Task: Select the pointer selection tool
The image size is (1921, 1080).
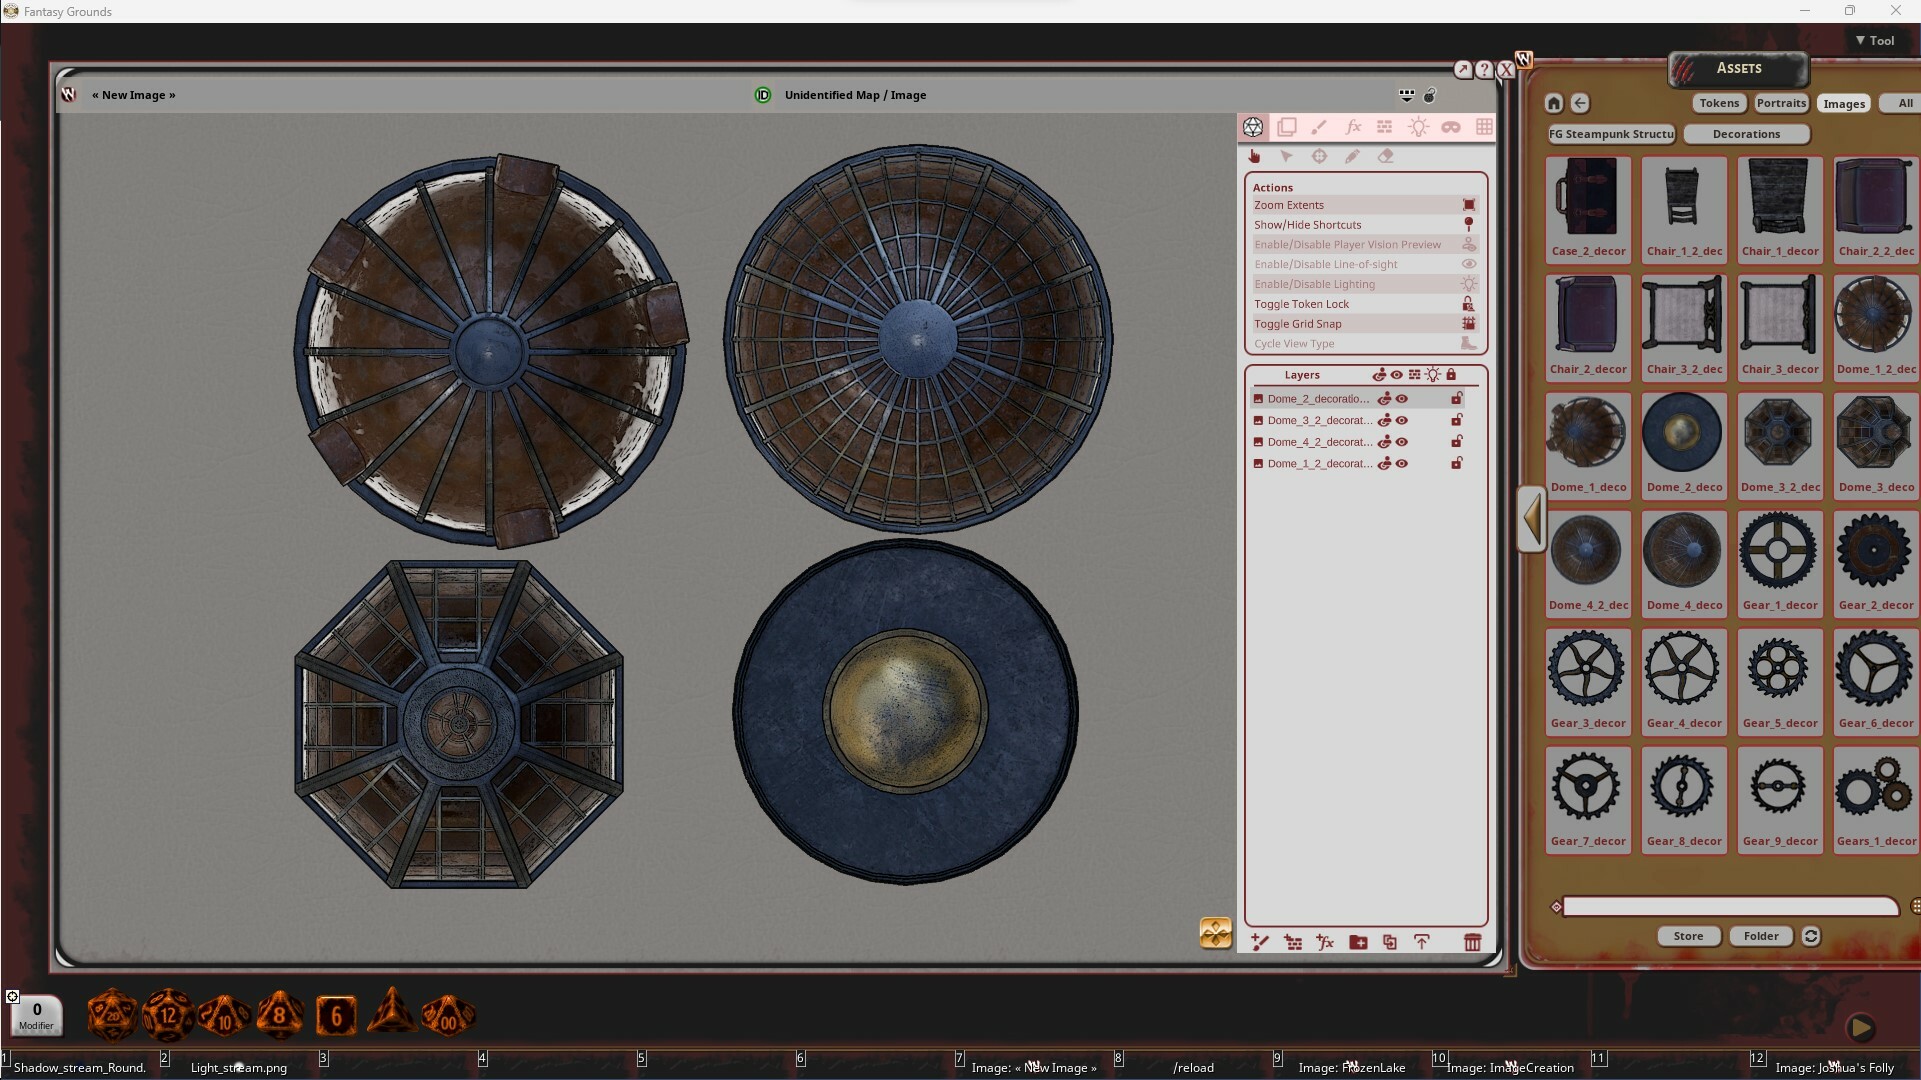Action: click(x=1287, y=156)
